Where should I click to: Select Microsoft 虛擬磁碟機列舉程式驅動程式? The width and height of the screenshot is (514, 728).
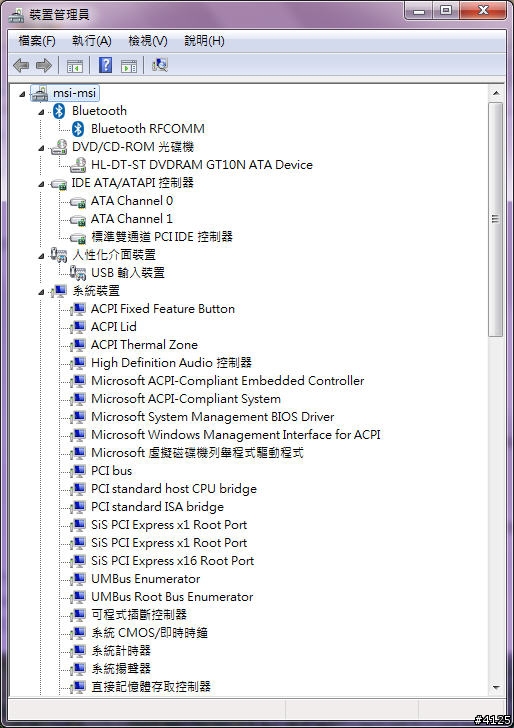point(197,453)
